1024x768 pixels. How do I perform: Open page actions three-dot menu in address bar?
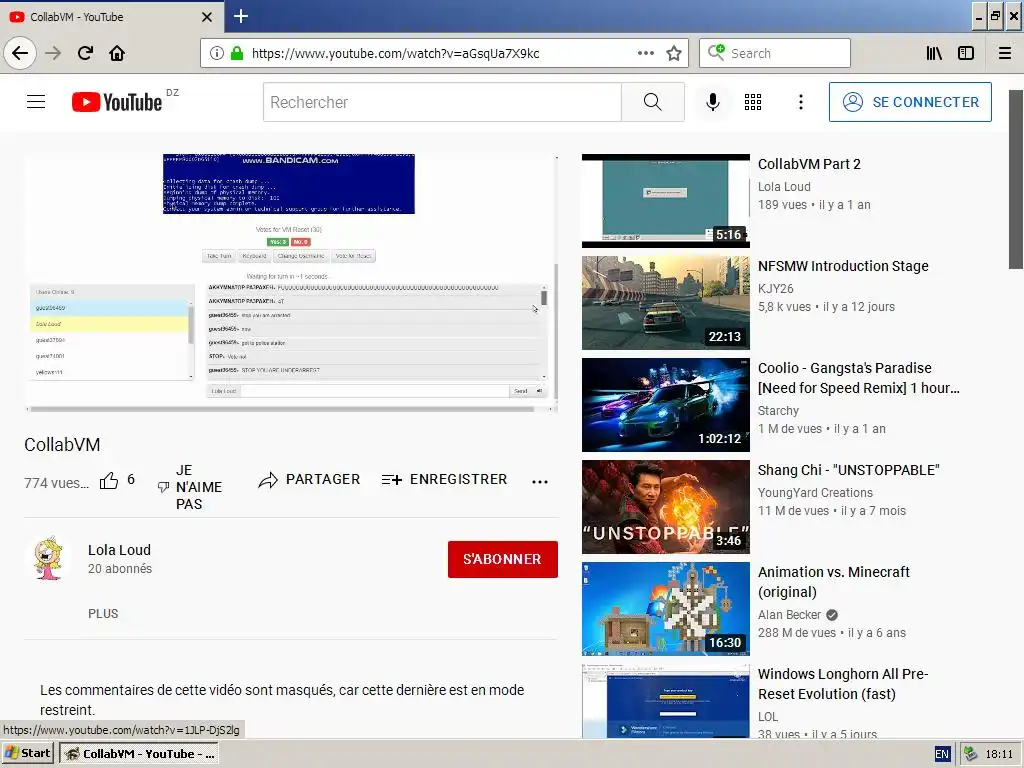(x=646, y=53)
